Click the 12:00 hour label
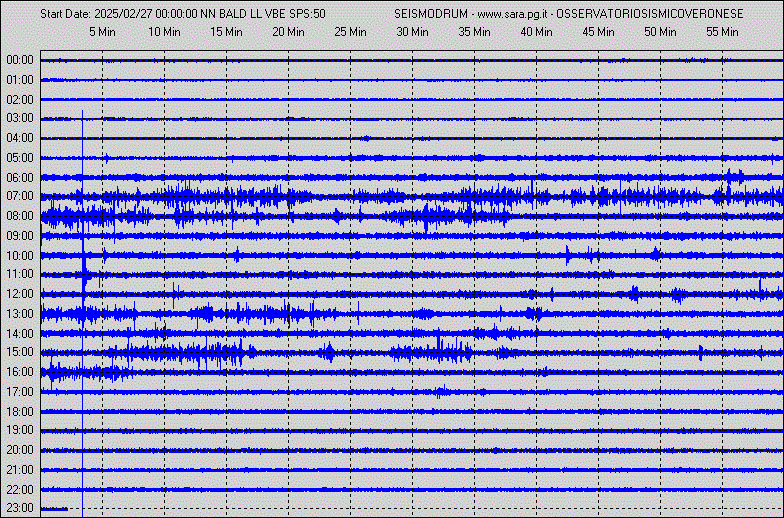 point(20,294)
